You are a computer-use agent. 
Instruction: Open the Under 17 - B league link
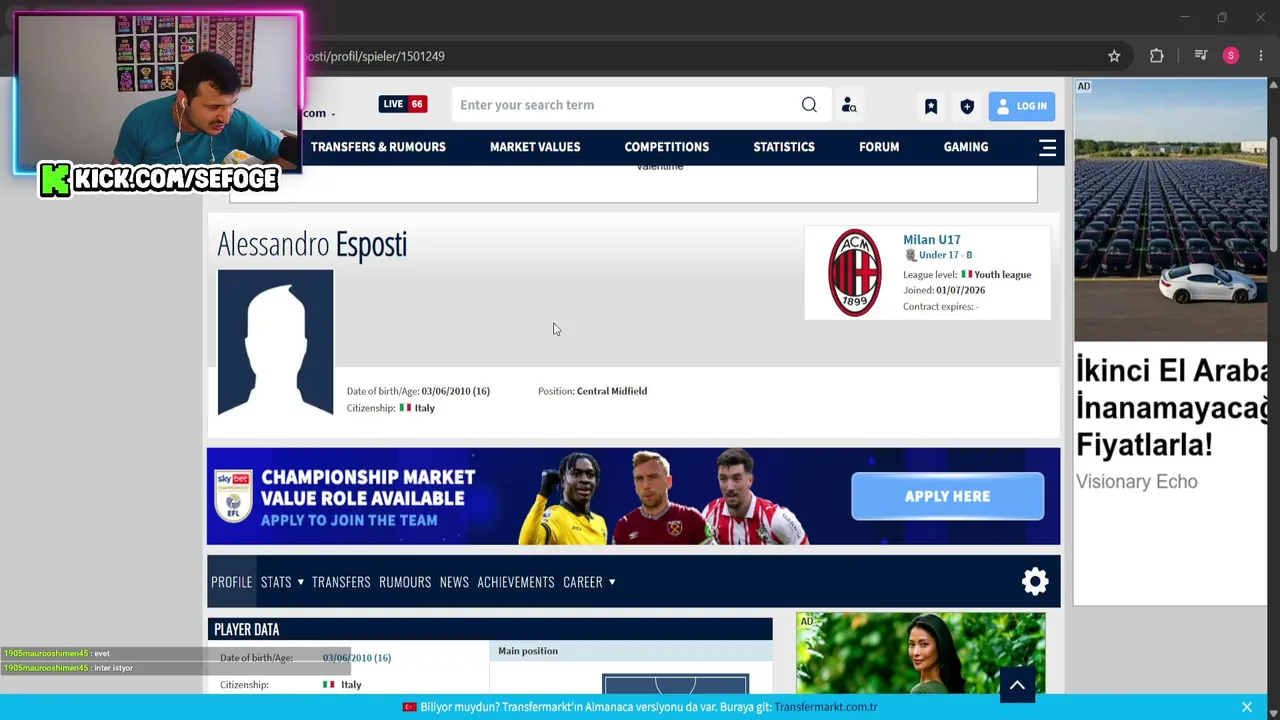tap(945, 255)
